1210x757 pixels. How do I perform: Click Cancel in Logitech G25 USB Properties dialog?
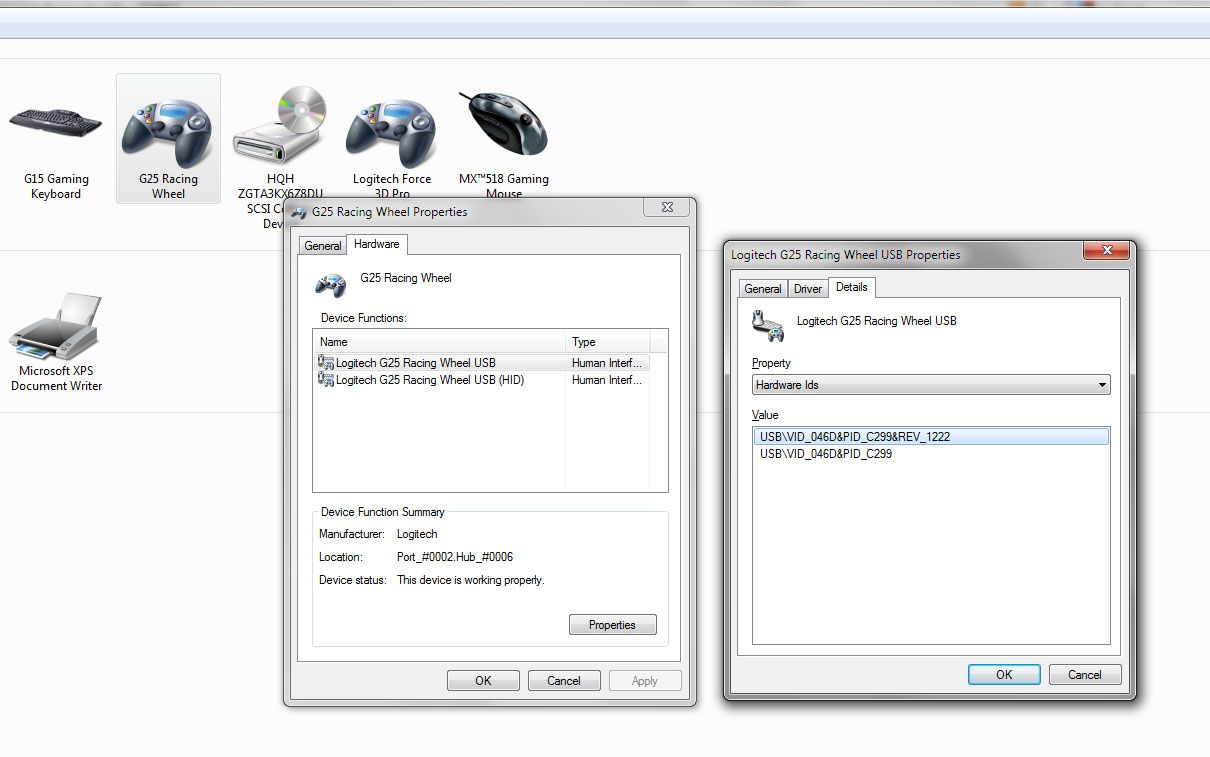click(1085, 675)
